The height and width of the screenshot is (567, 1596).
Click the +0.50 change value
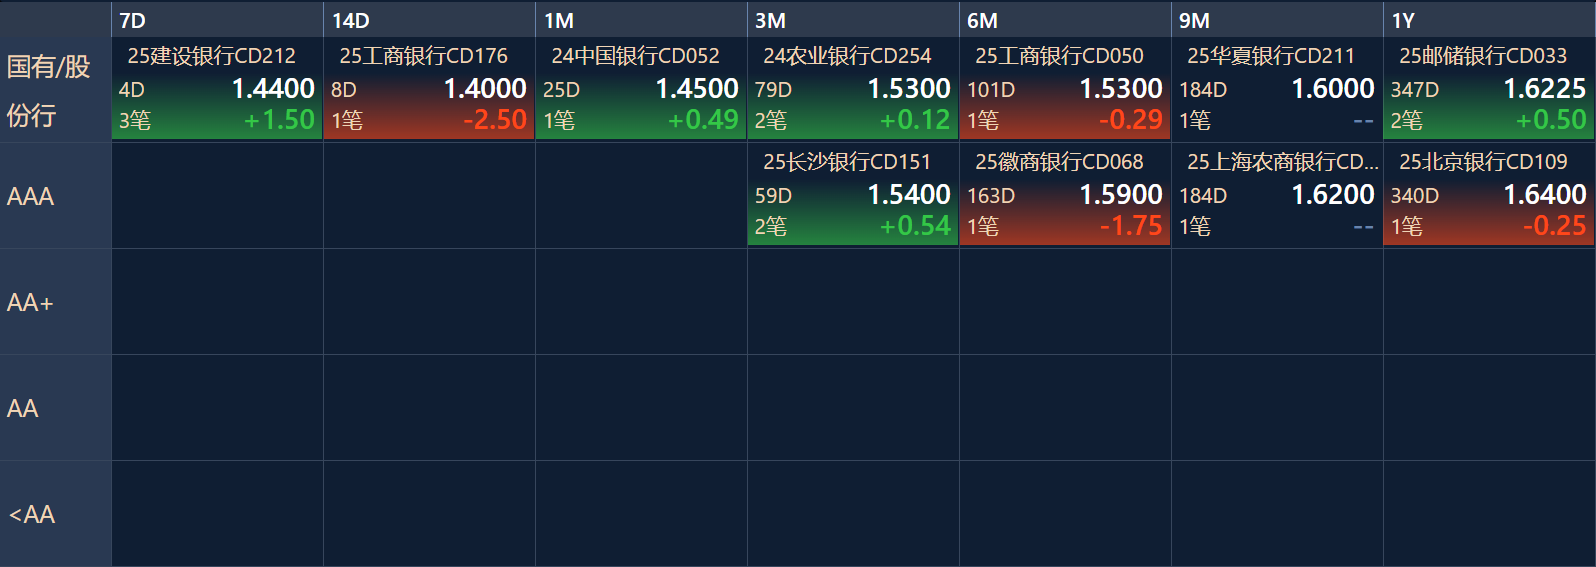click(x=1551, y=120)
